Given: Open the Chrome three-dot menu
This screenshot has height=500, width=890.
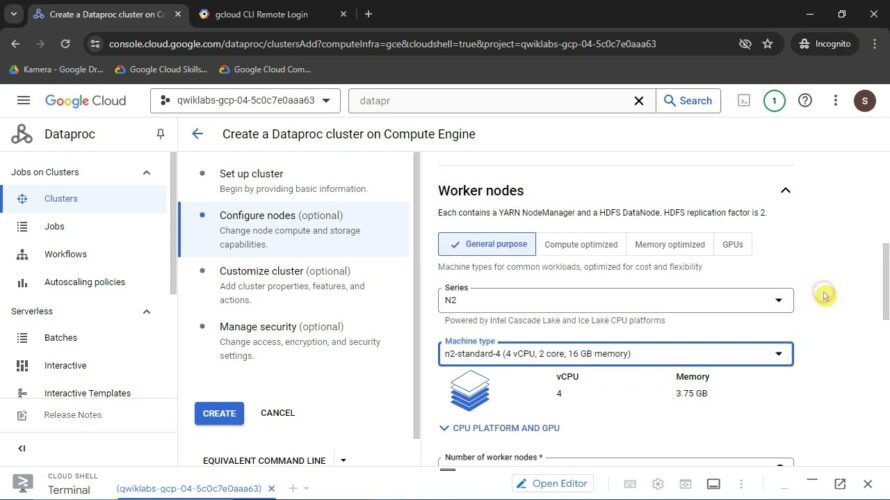Looking at the screenshot, I should (x=874, y=44).
